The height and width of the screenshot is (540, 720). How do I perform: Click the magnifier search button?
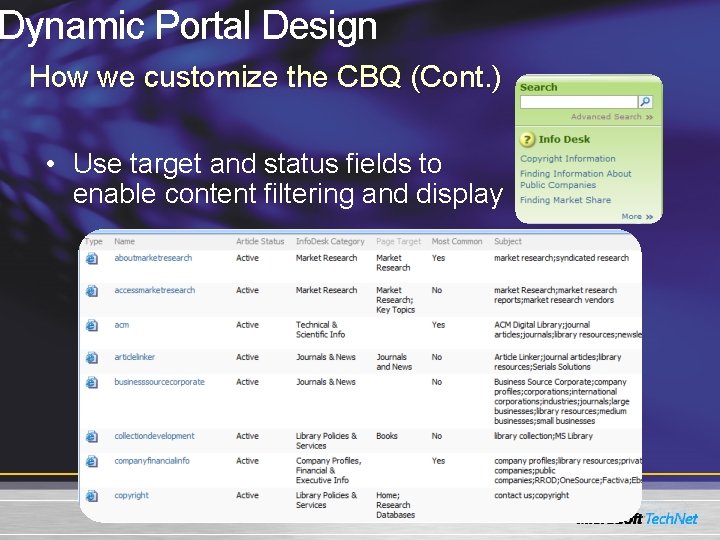(x=645, y=101)
